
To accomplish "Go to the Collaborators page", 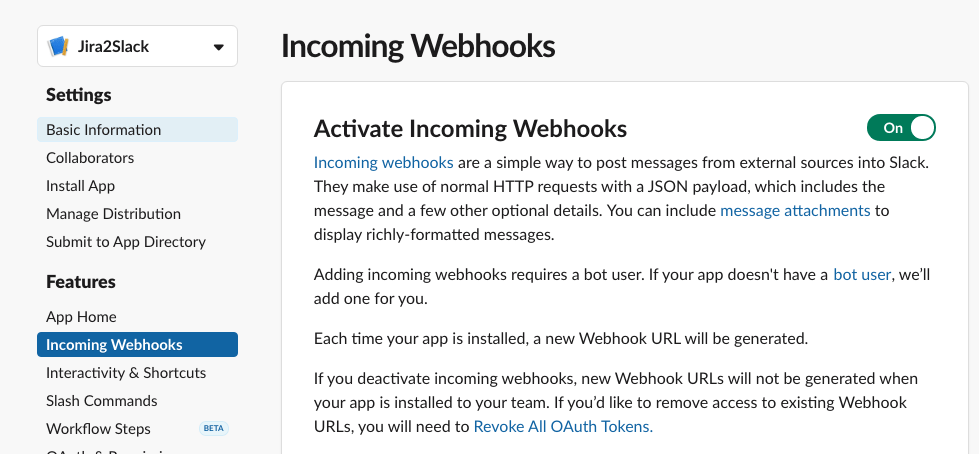I will tap(90, 158).
